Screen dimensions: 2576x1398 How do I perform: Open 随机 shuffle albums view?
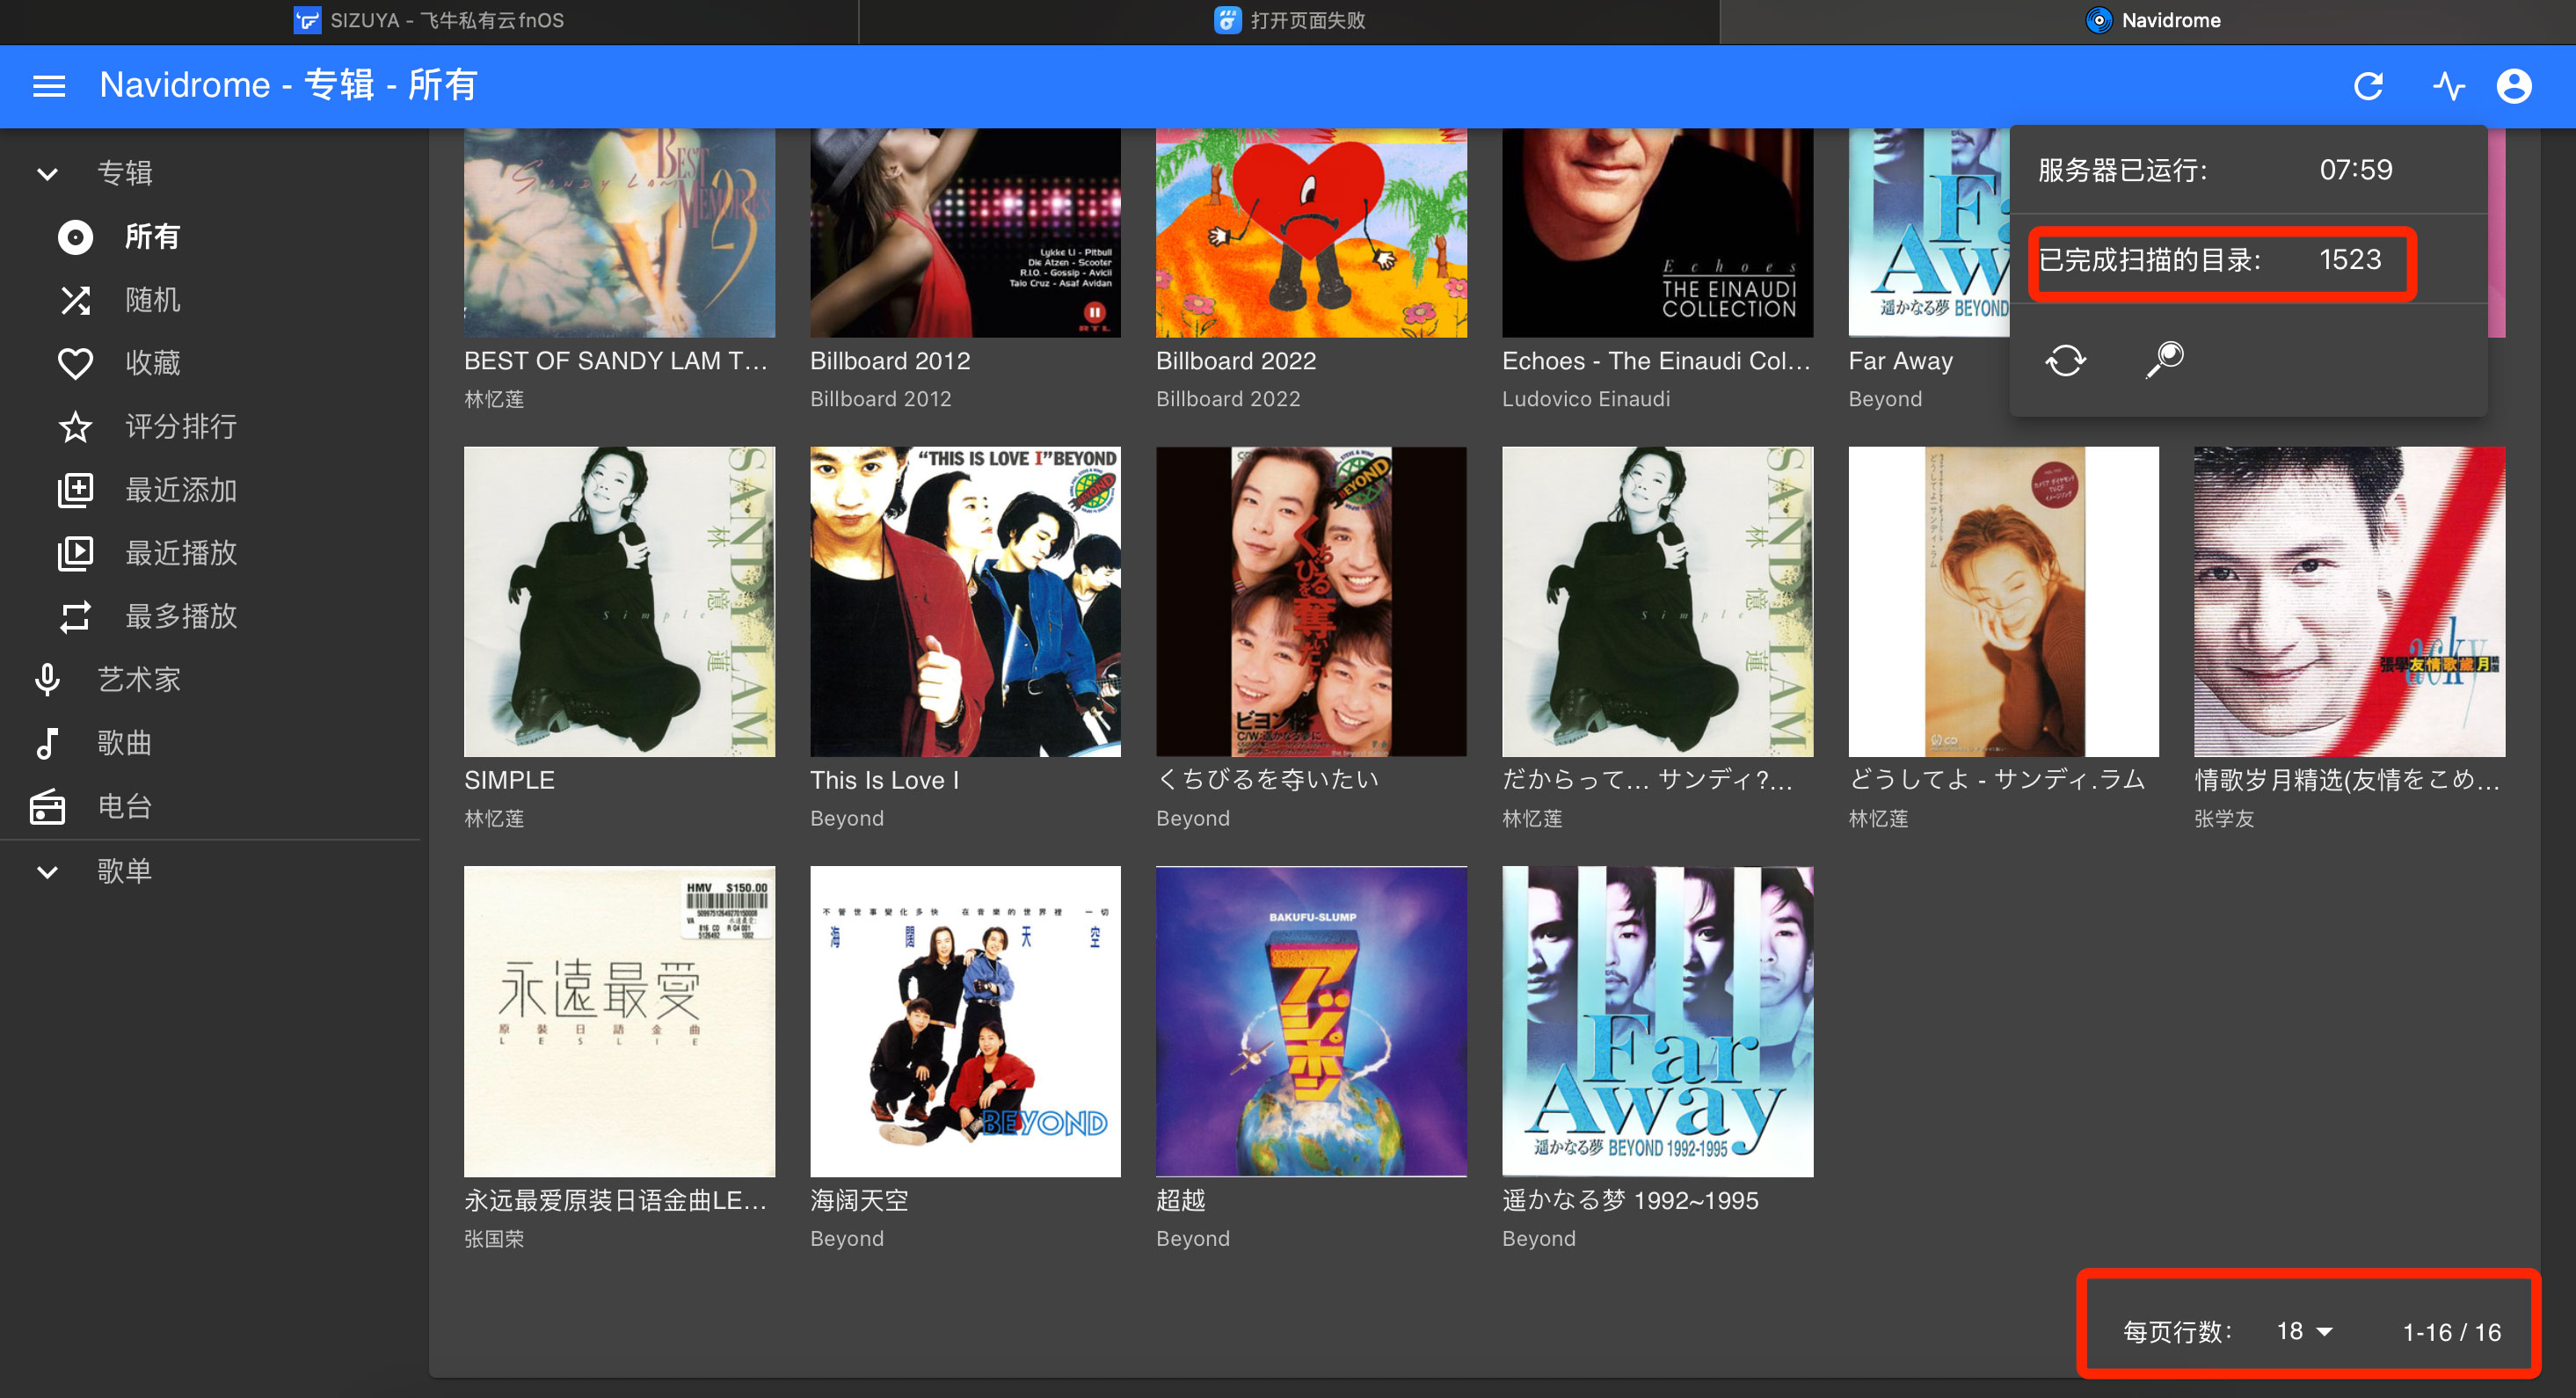pyautogui.click(x=152, y=300)
